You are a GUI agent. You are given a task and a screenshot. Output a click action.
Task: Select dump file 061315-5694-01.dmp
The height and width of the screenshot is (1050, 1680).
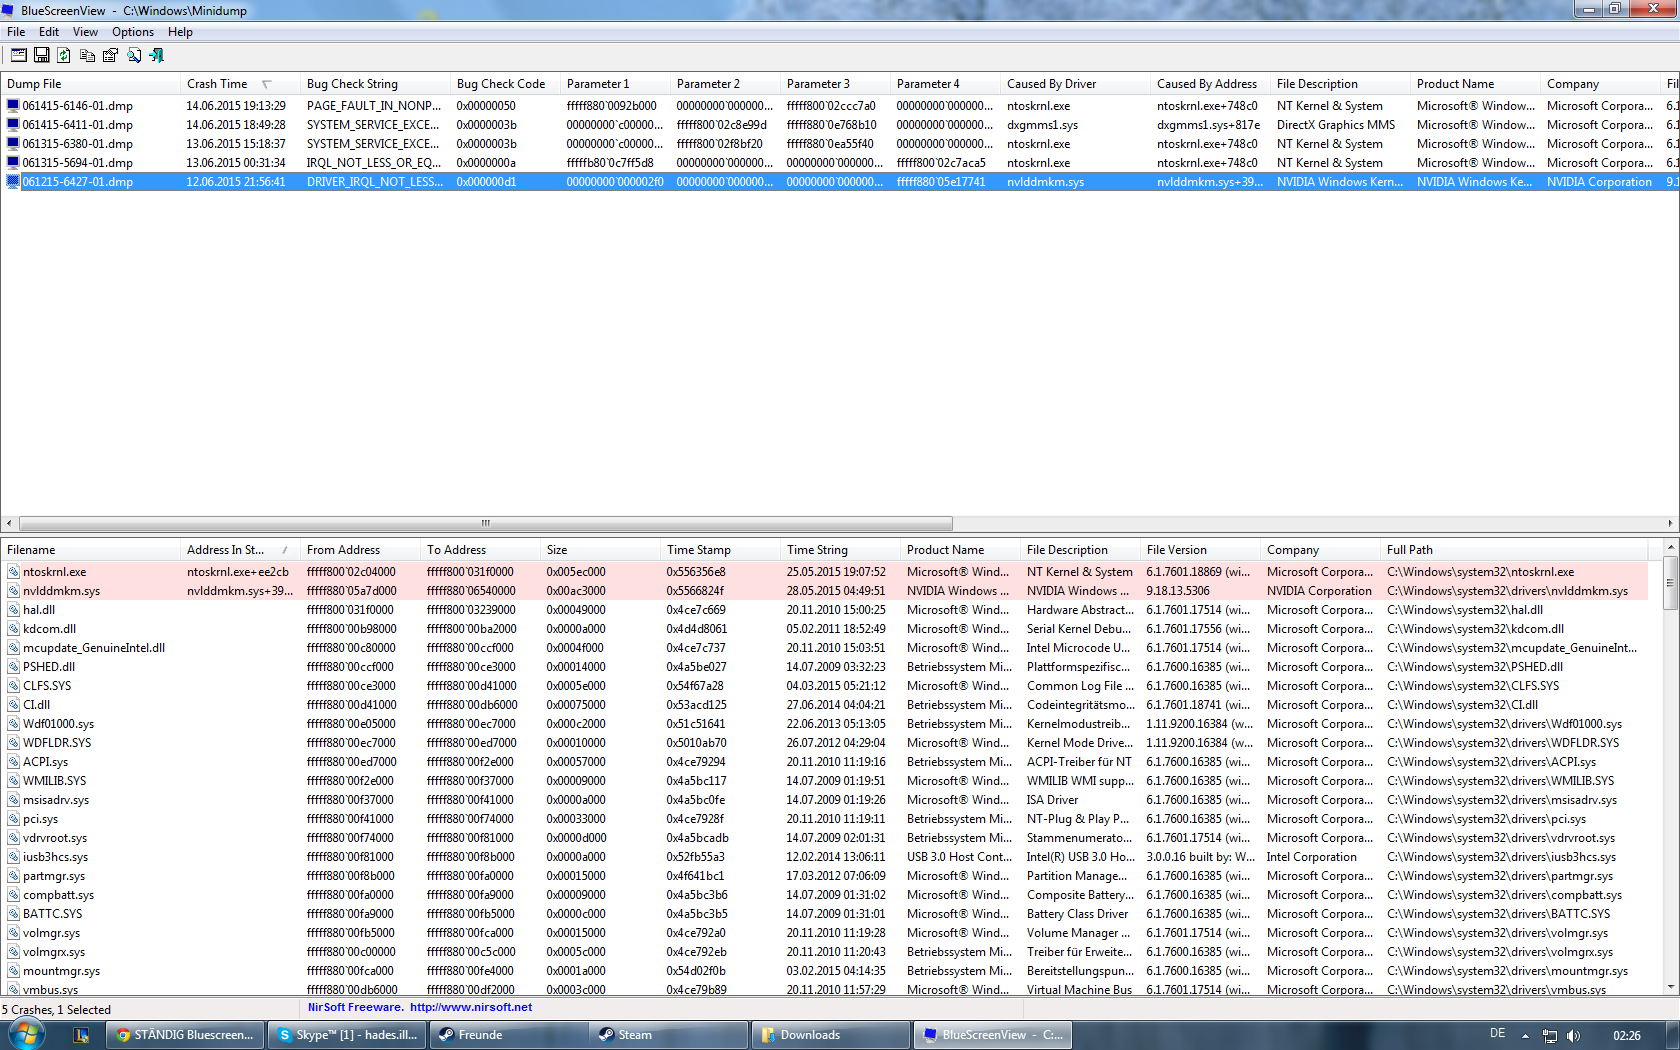pos(77,163)
